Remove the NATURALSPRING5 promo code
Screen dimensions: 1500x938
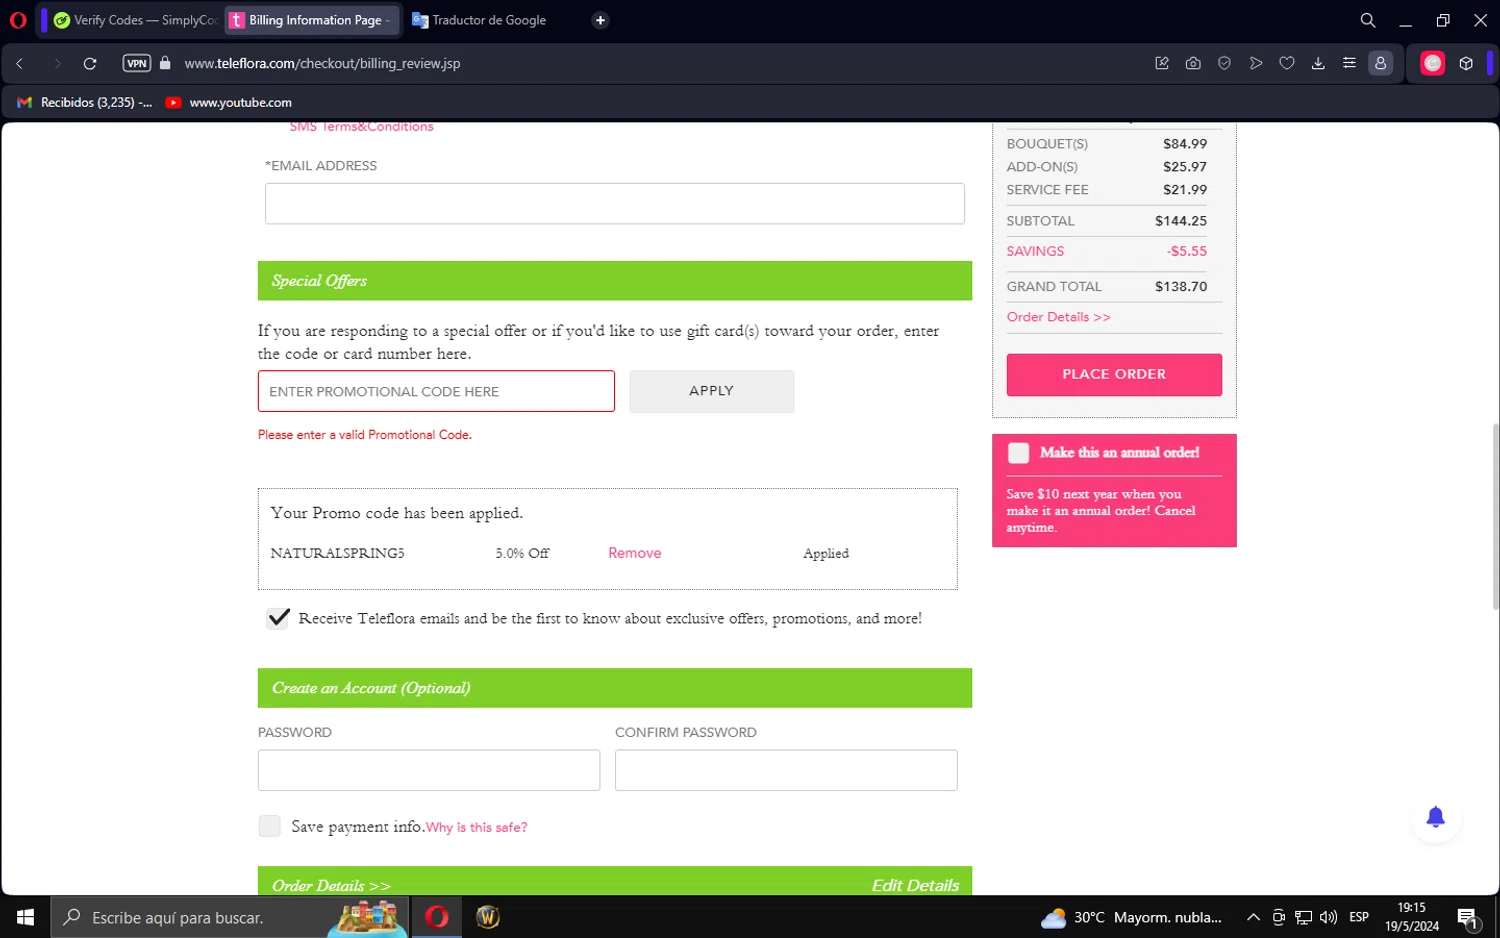point(634,553)
